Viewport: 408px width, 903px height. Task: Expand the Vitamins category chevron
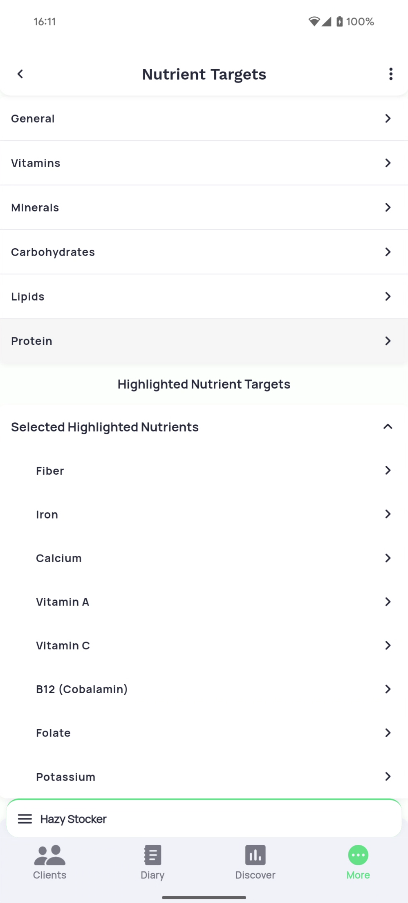(388, 163)
